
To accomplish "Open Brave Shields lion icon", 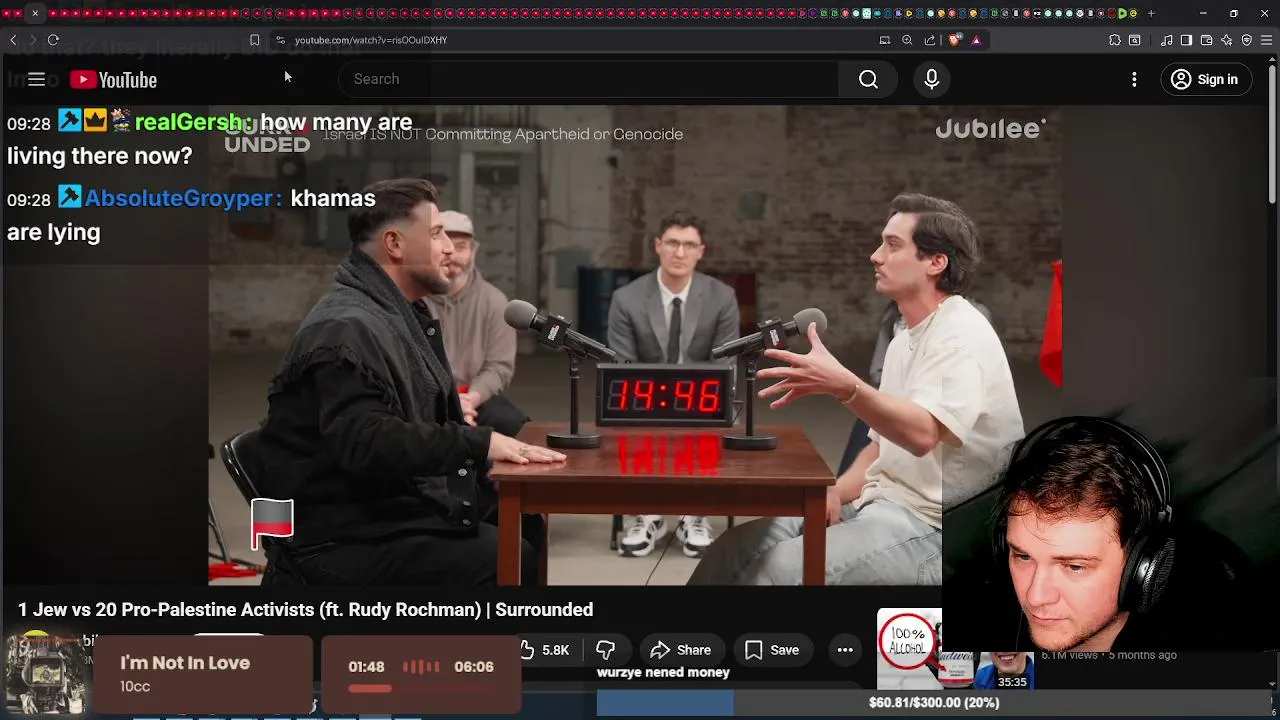I will [x=955, y=40].
